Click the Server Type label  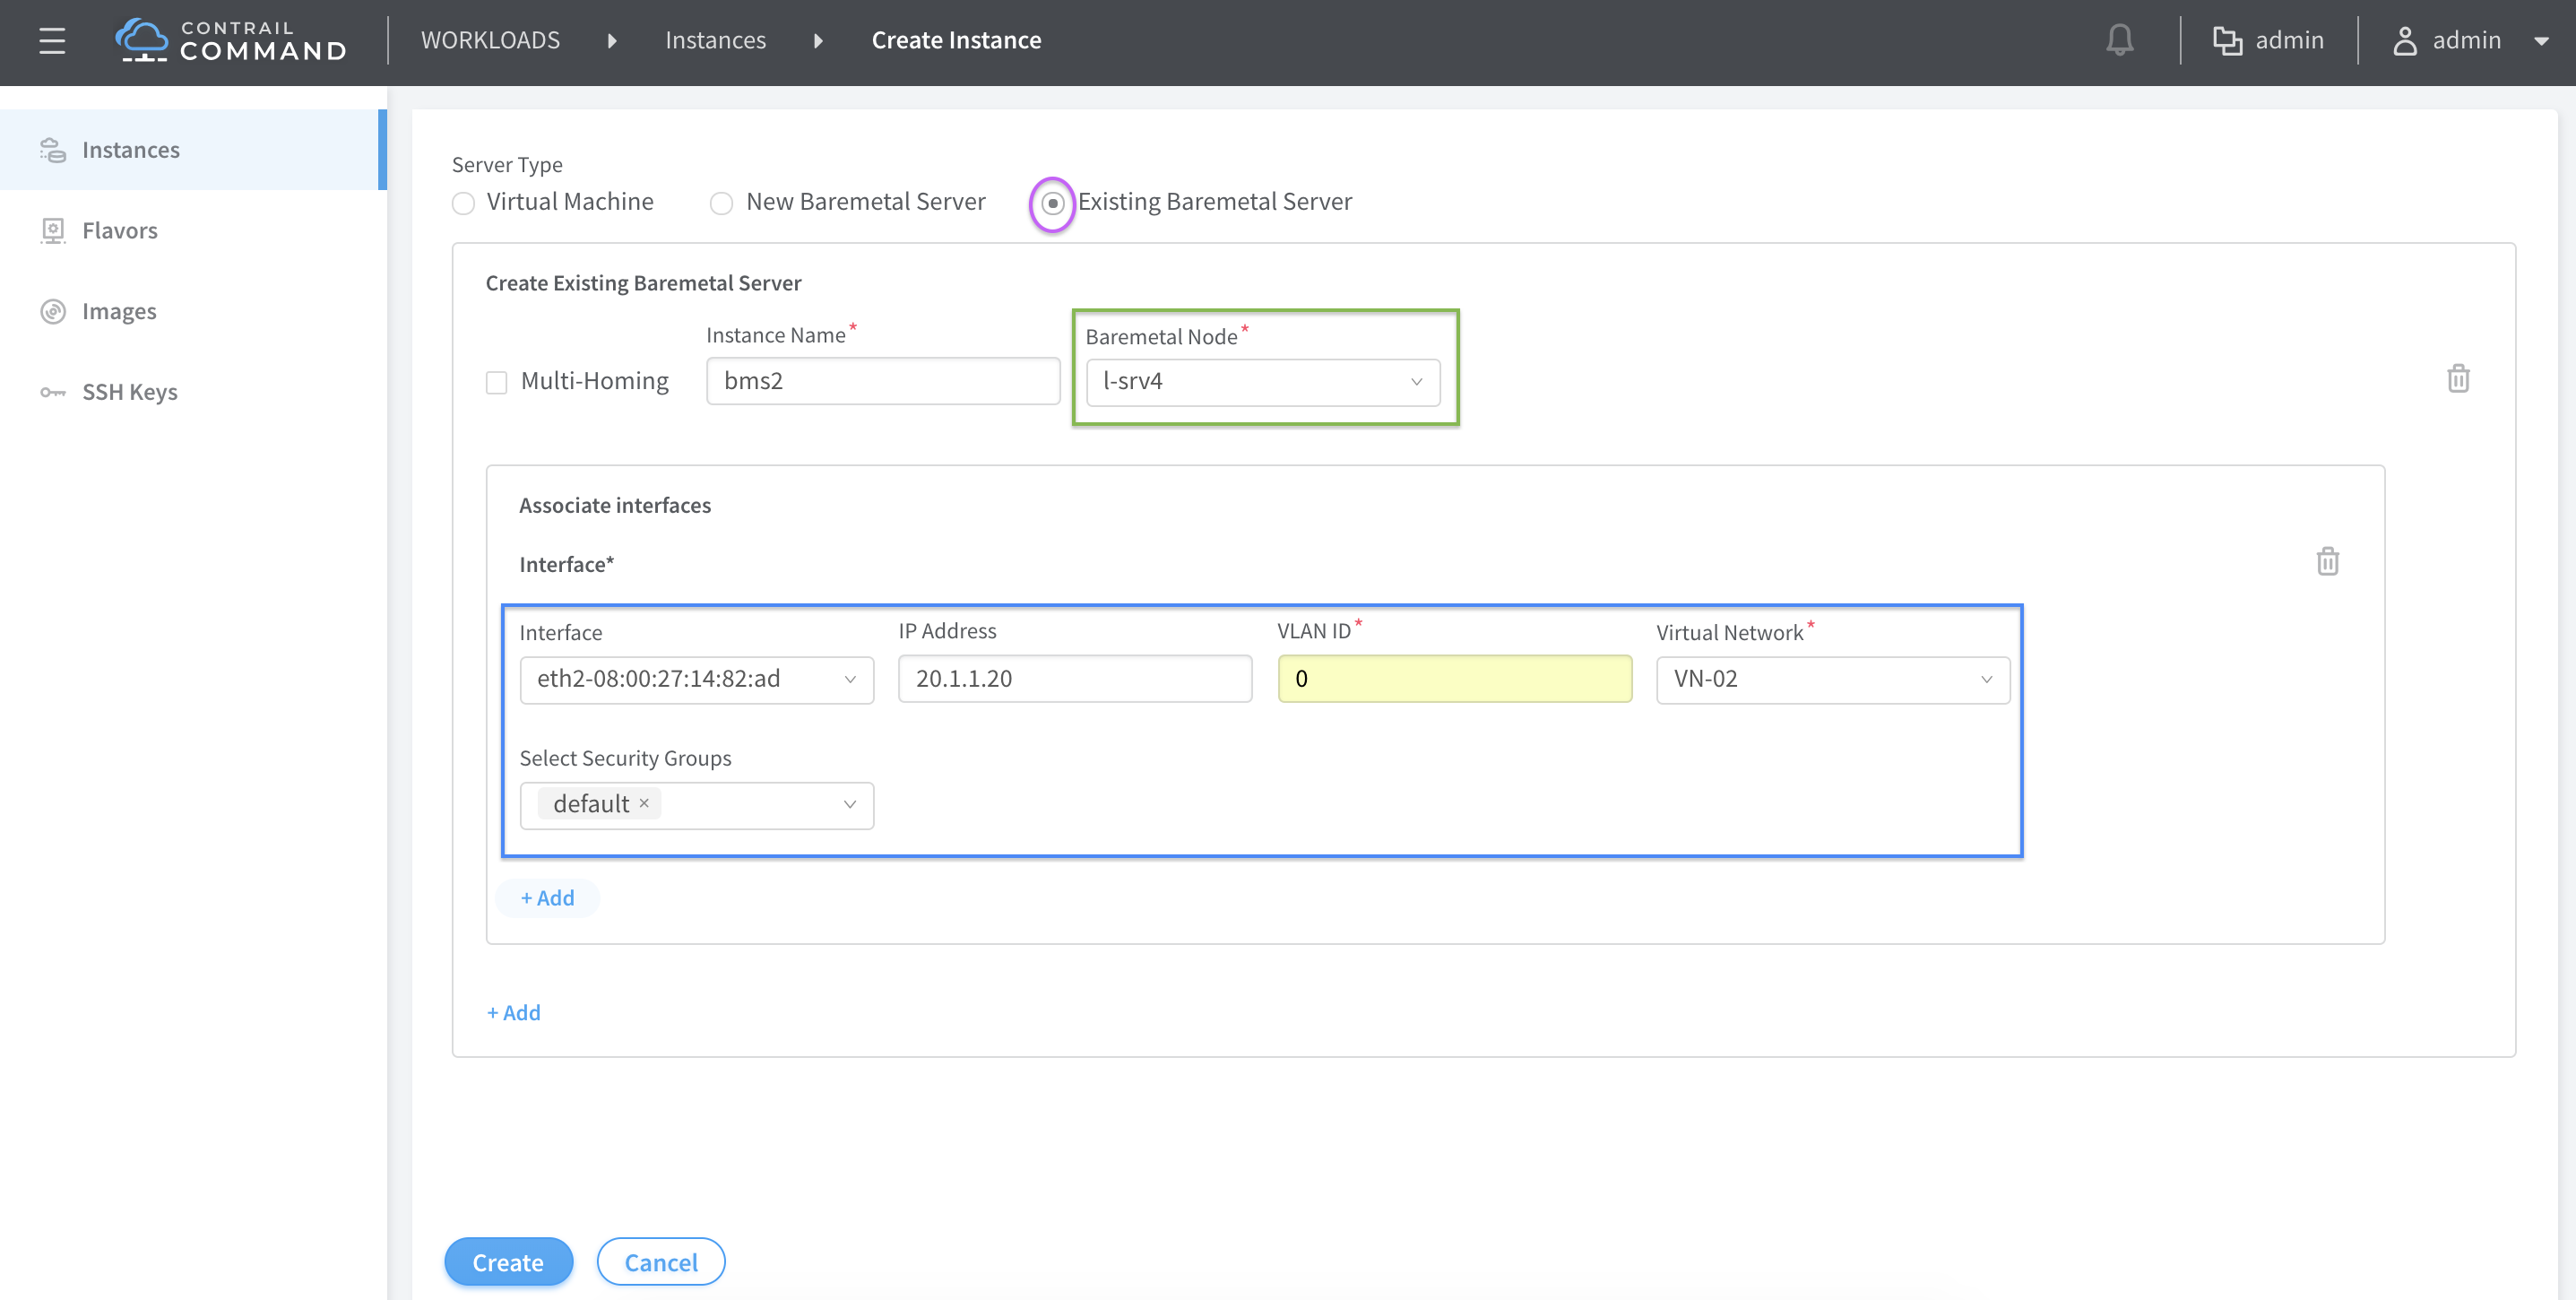(507, 165)
